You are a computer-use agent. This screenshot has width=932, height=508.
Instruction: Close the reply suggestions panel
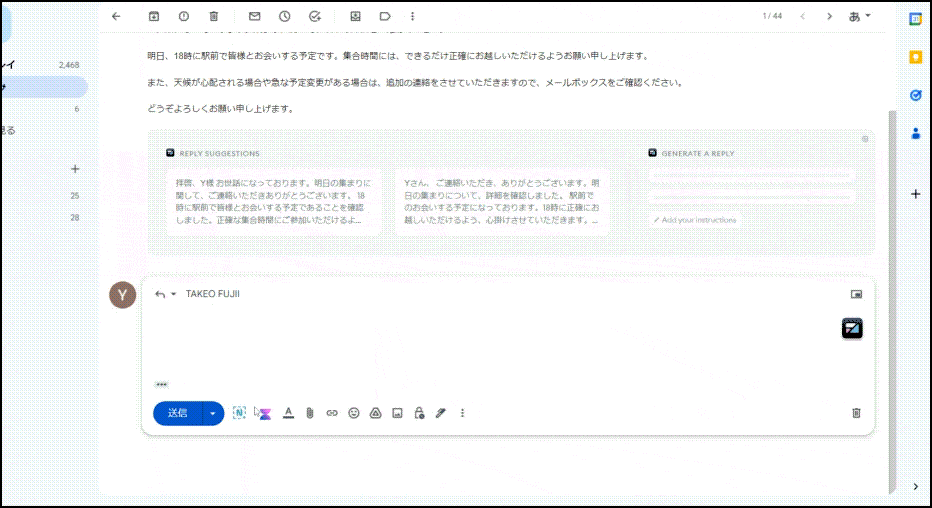(865, 139)
